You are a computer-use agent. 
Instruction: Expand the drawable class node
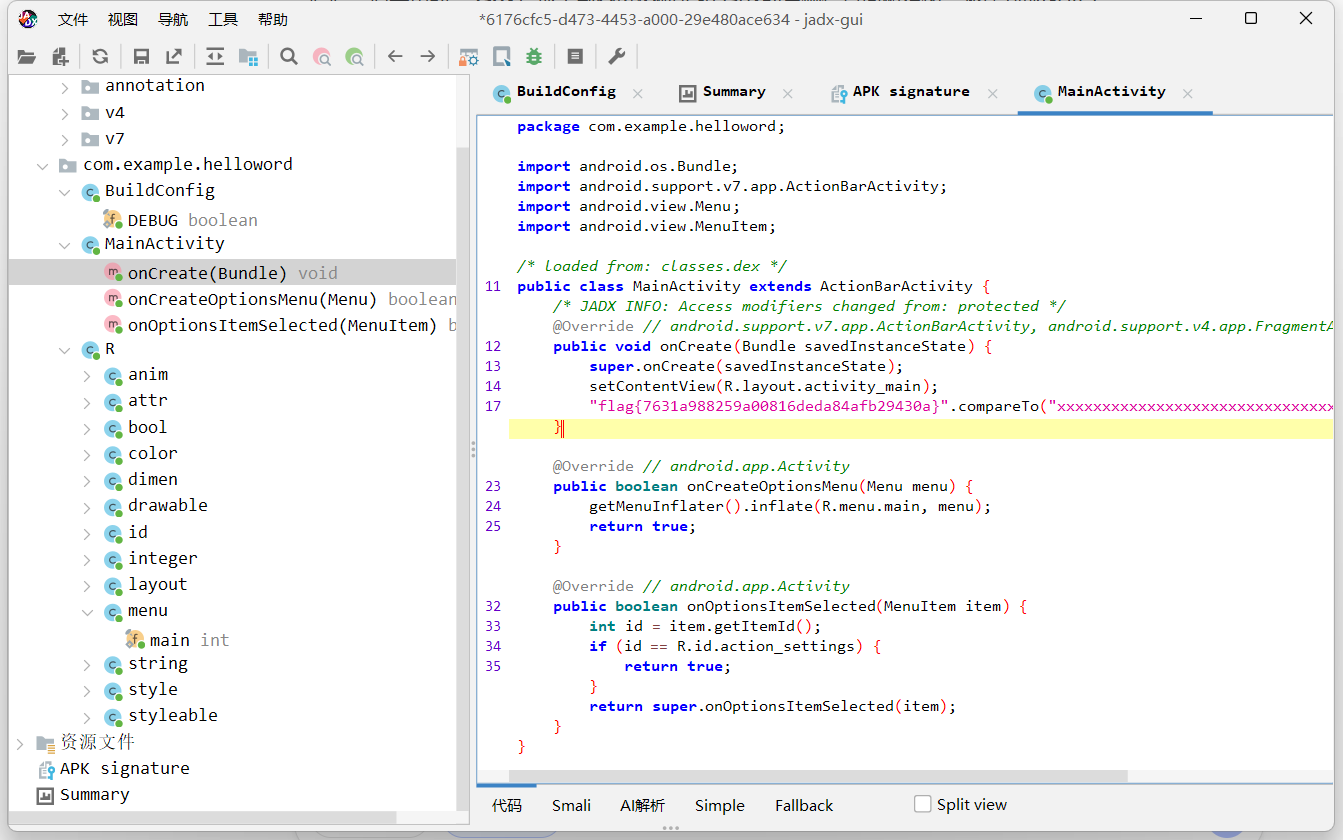click(88, 506)
